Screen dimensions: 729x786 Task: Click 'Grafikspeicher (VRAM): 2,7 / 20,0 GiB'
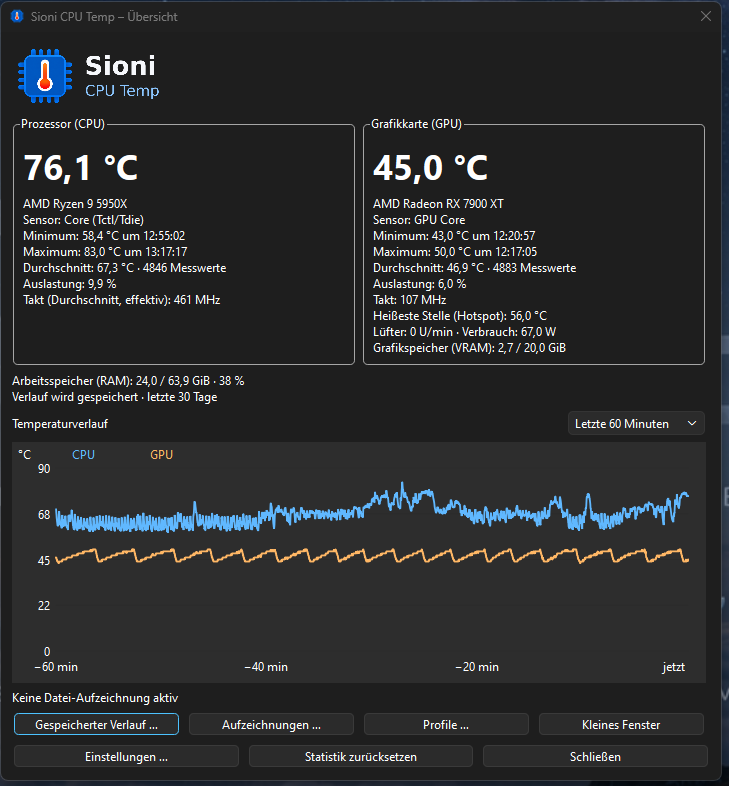[x=469, y=348]
